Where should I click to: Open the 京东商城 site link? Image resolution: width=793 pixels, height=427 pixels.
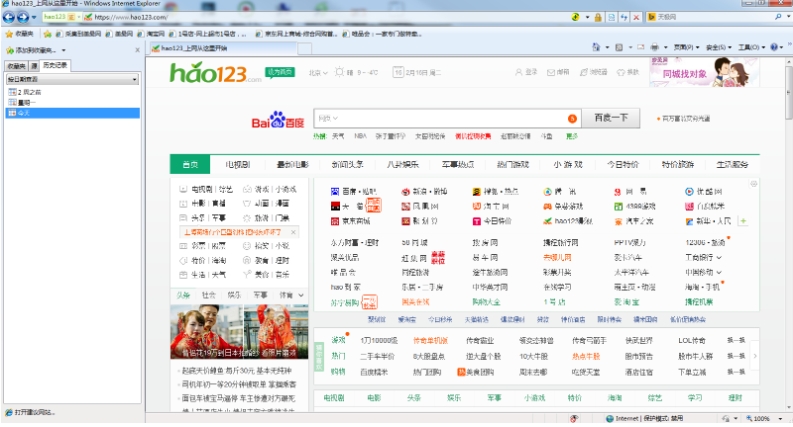(x=351, y=221)
